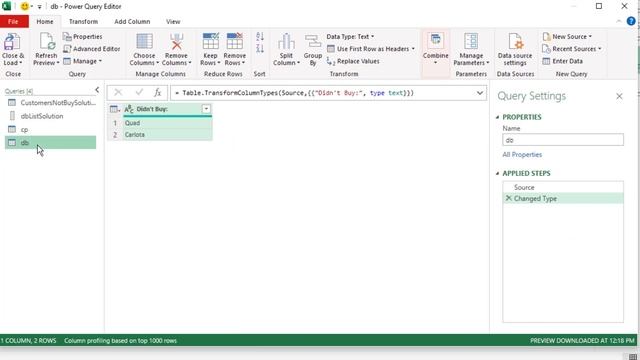Screen dimensions: 640x360
Task: Collapse the ribbon with the chevron
Action: (619, 21)
